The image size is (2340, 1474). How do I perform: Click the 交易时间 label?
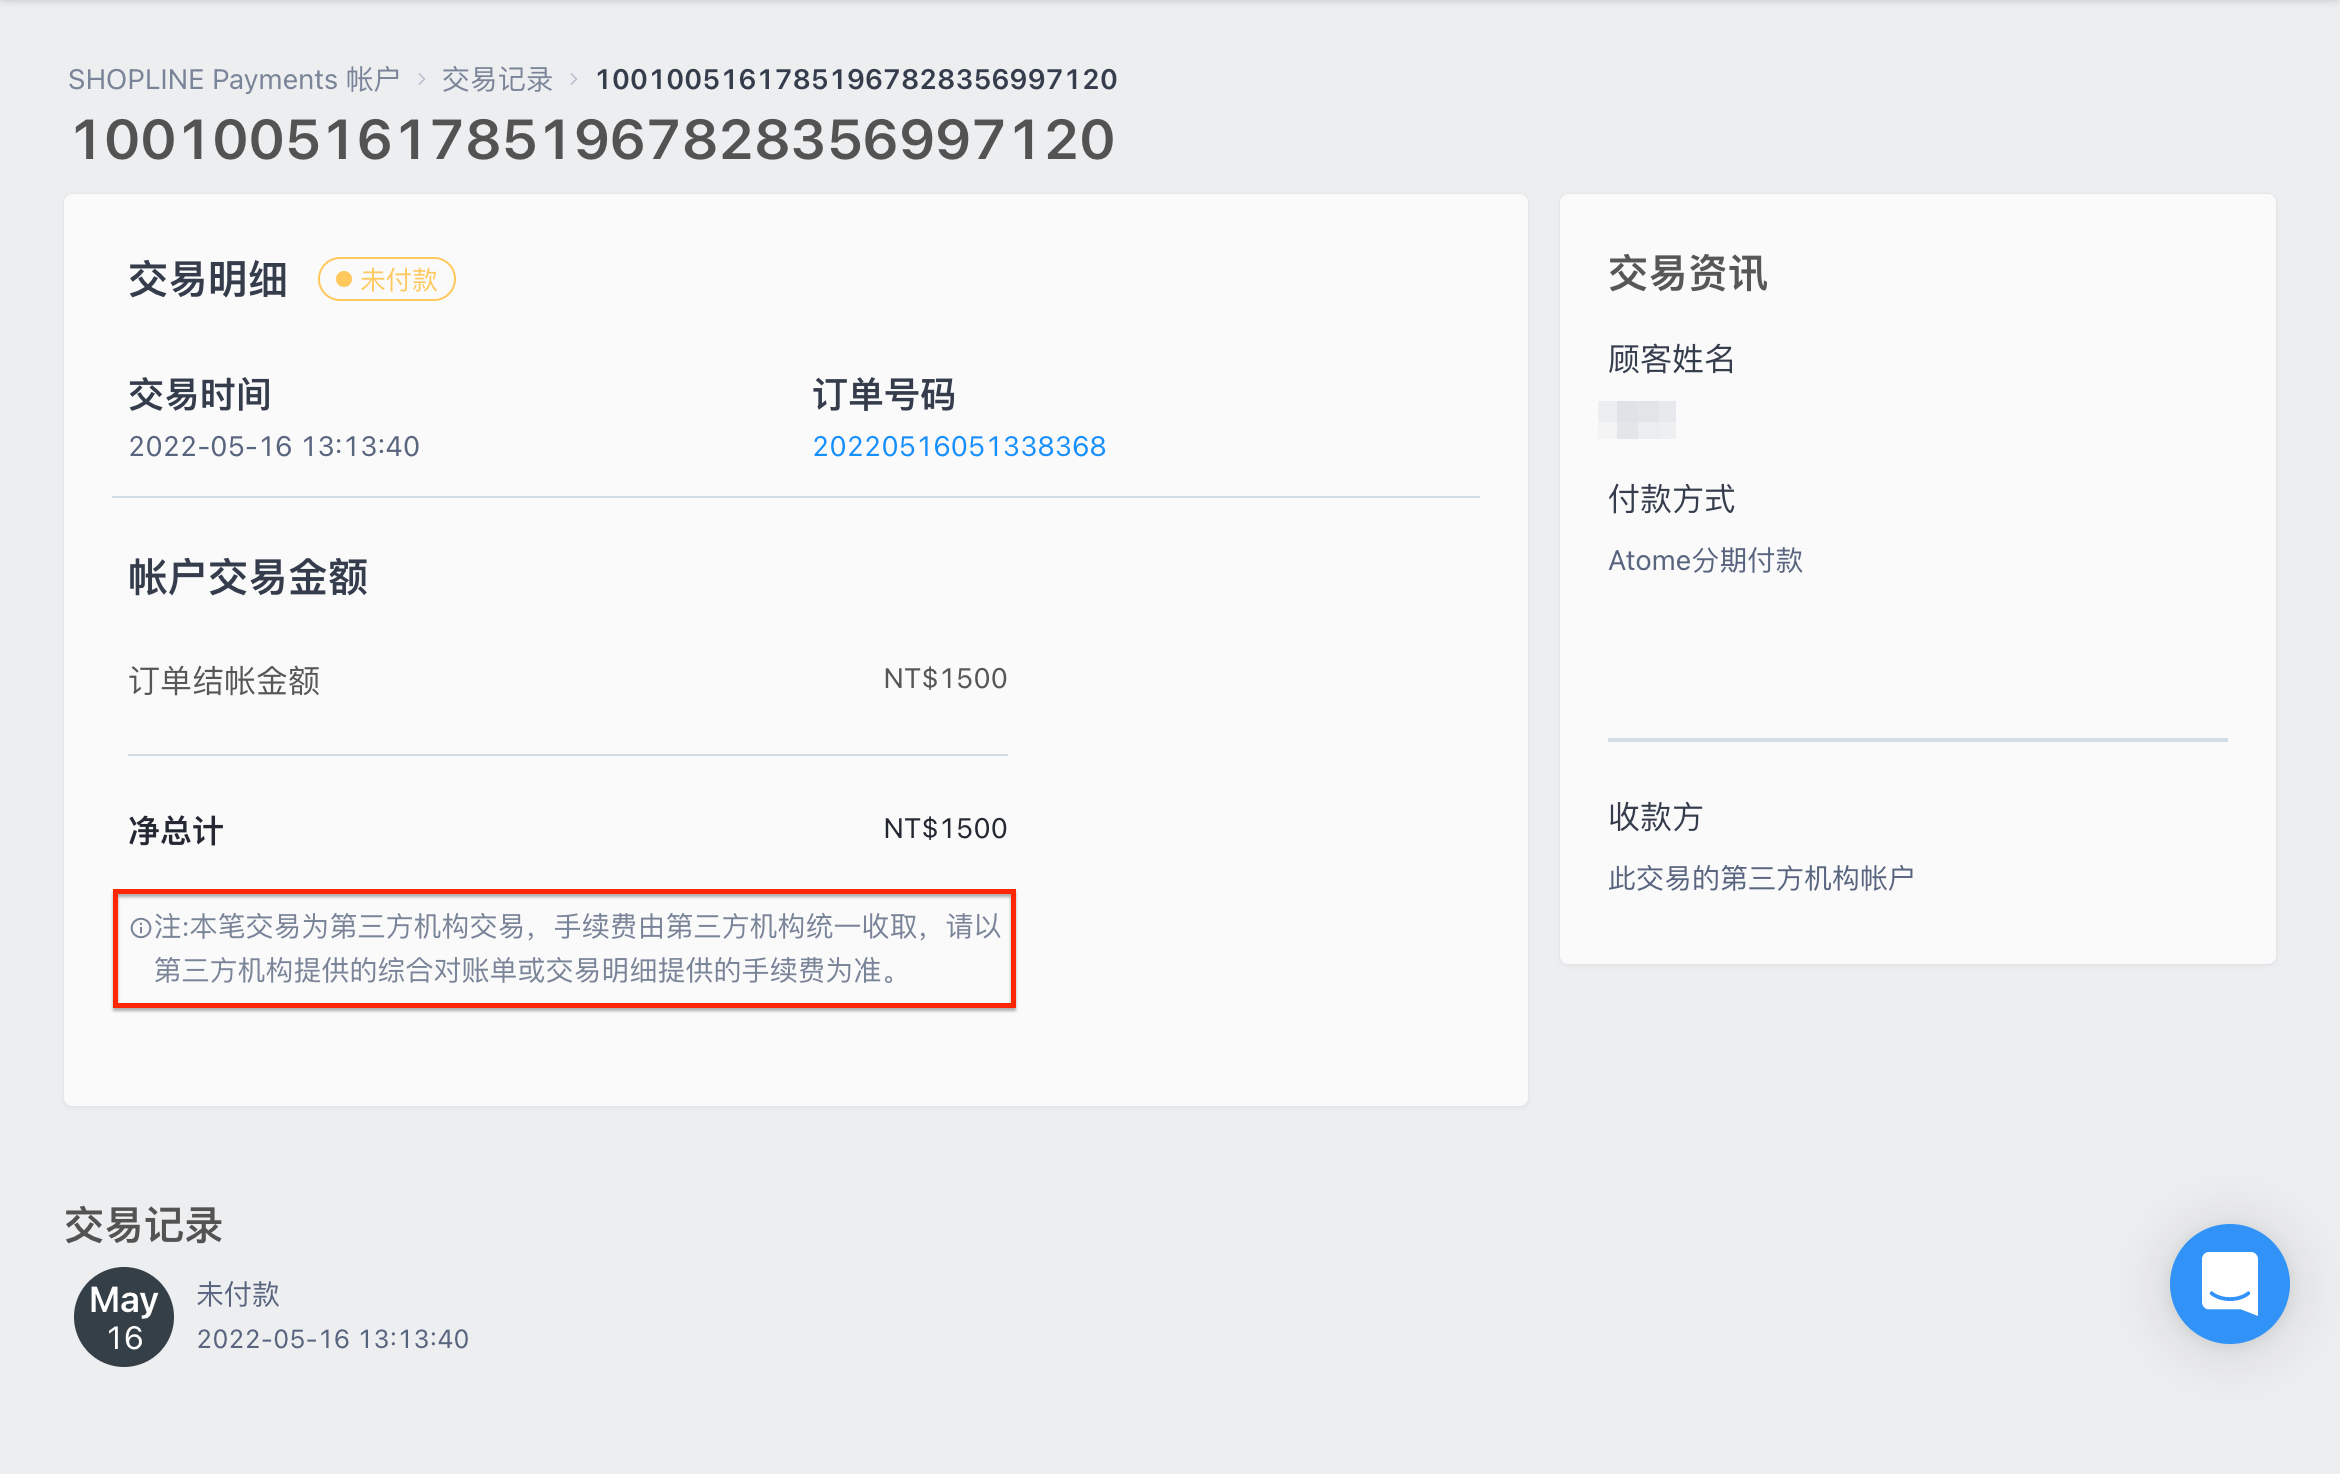(x=200, y=394)
